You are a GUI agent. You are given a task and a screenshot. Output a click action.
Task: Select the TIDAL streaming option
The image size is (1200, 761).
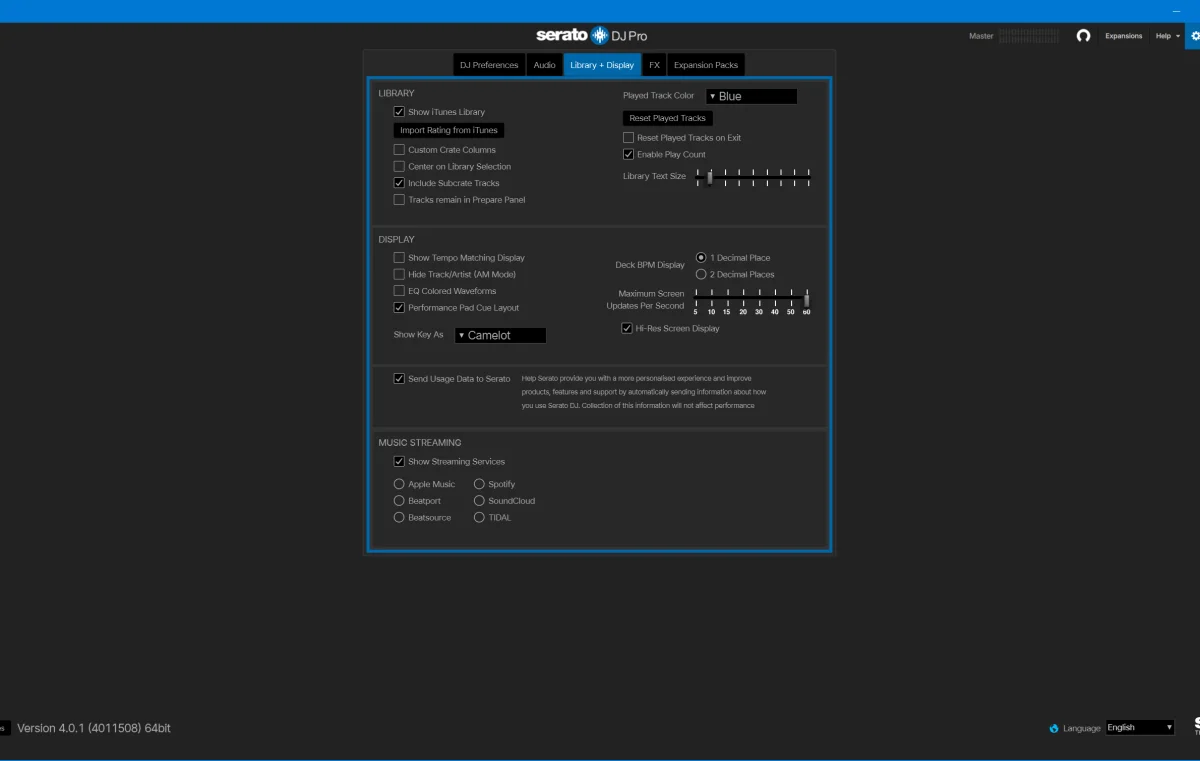tap(480, 518)
